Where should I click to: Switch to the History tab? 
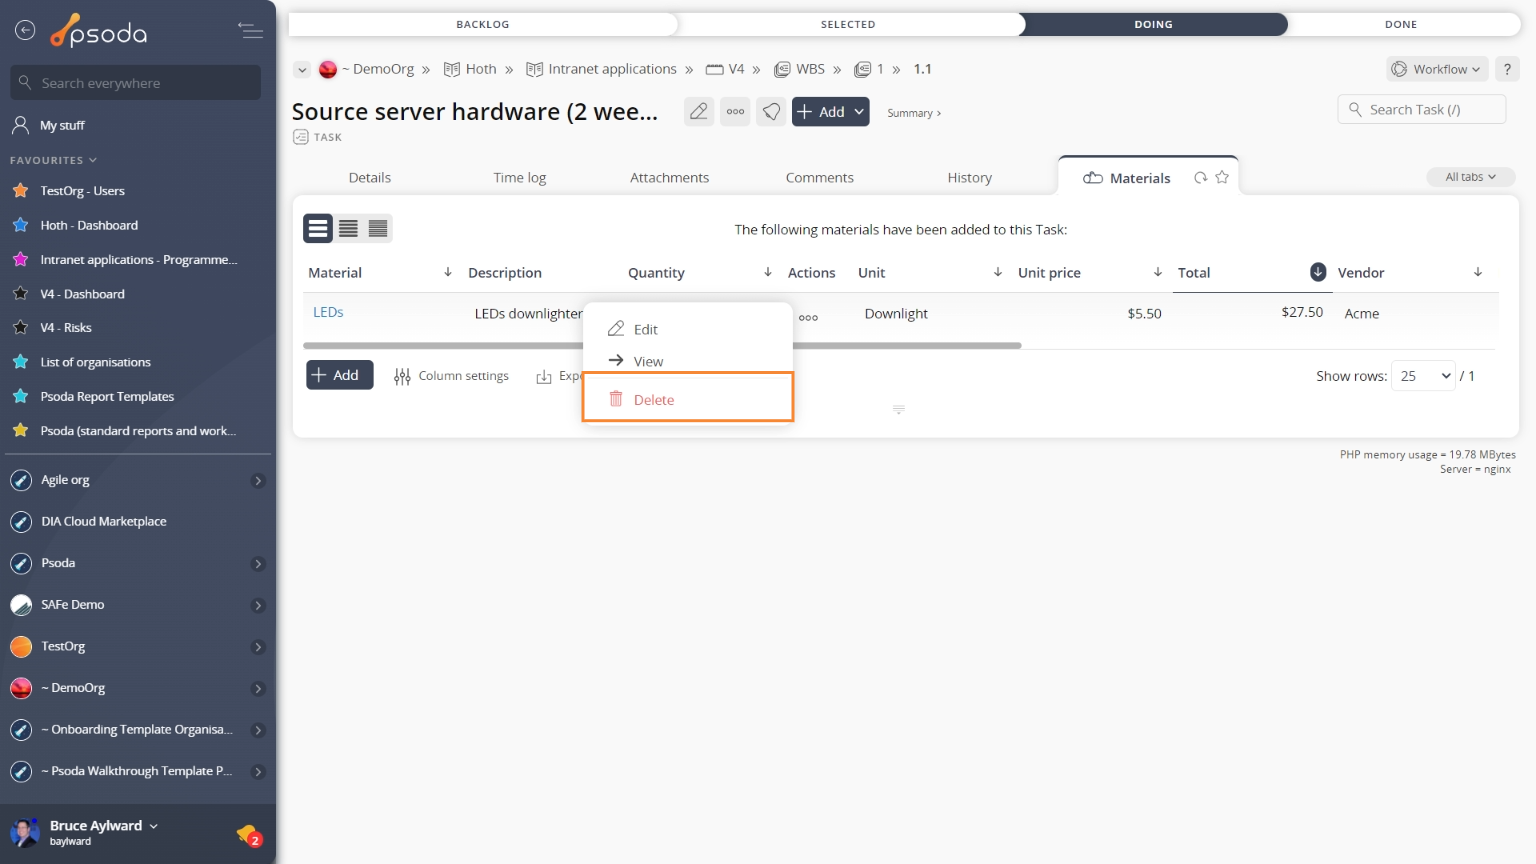pyautogui.click(x=970, y=177)
